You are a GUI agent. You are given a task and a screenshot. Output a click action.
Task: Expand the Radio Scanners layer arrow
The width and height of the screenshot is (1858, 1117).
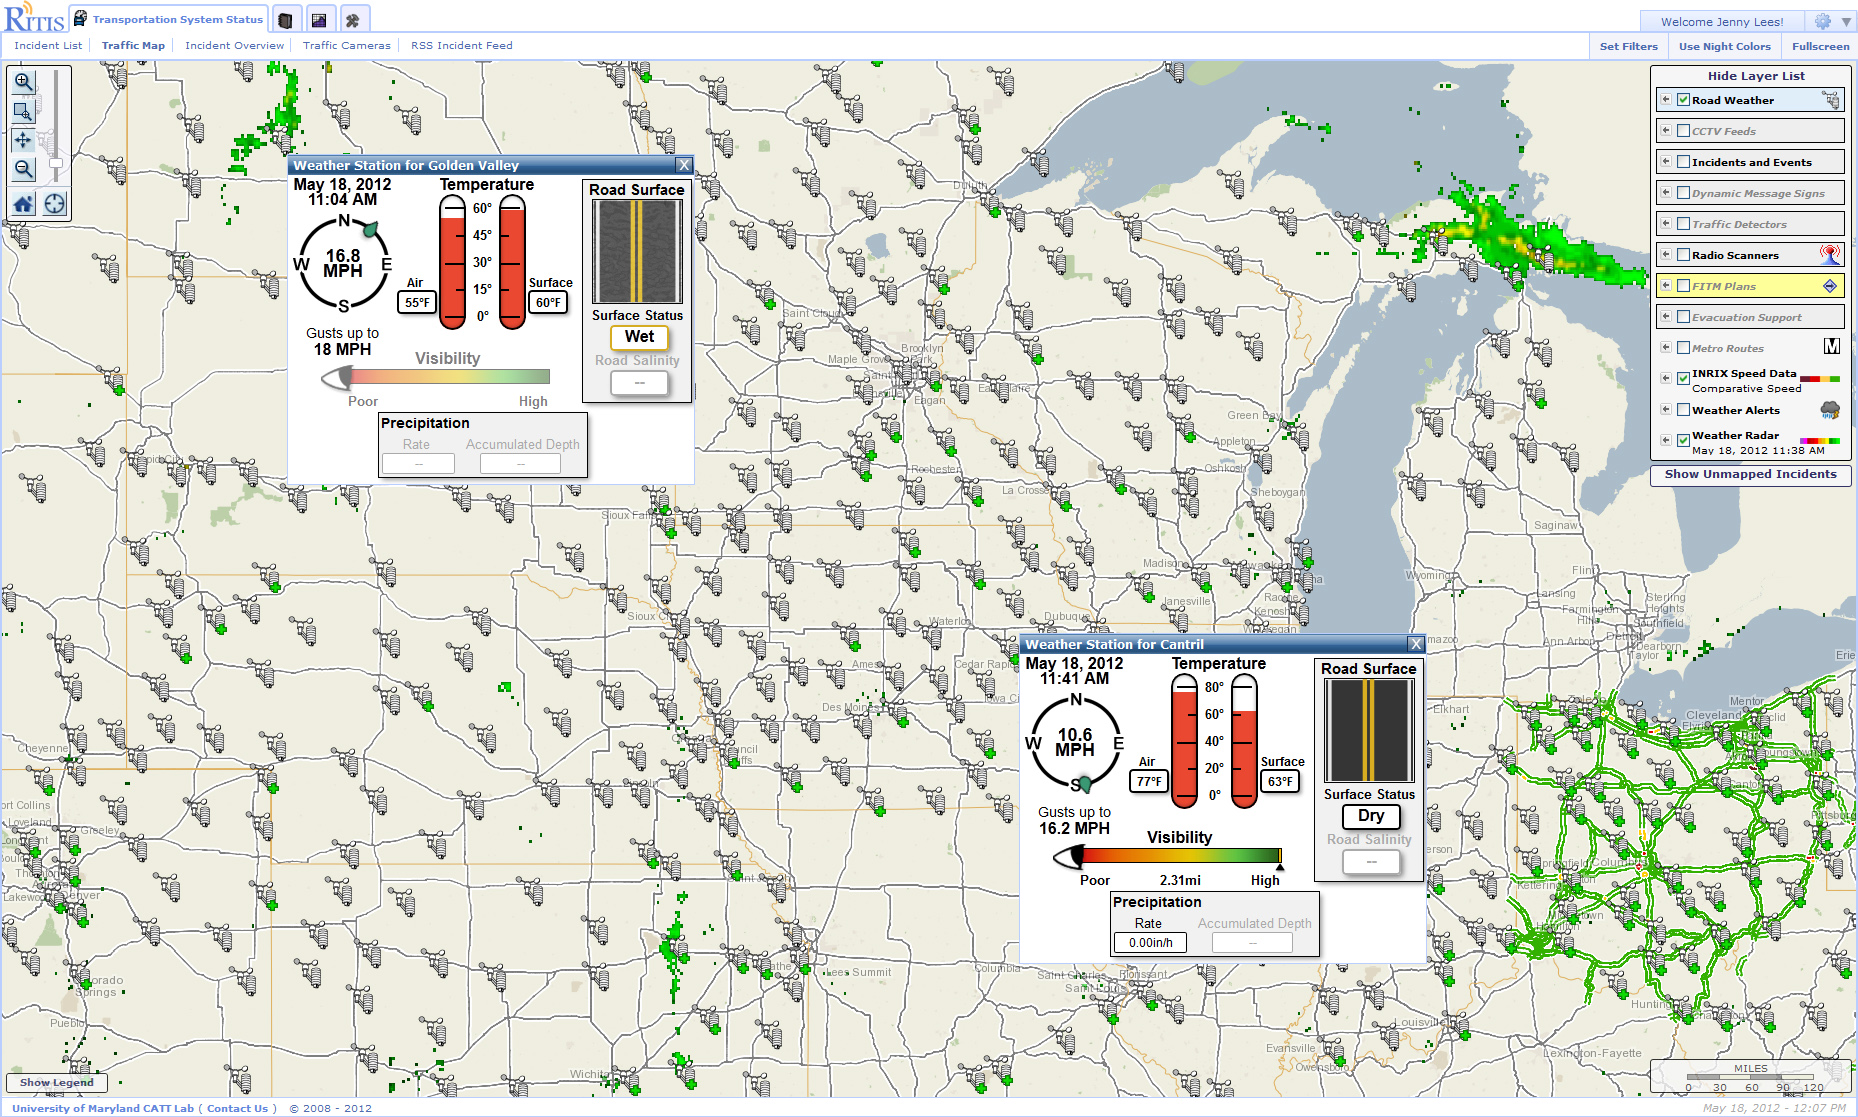click(x=1666, y=255)
